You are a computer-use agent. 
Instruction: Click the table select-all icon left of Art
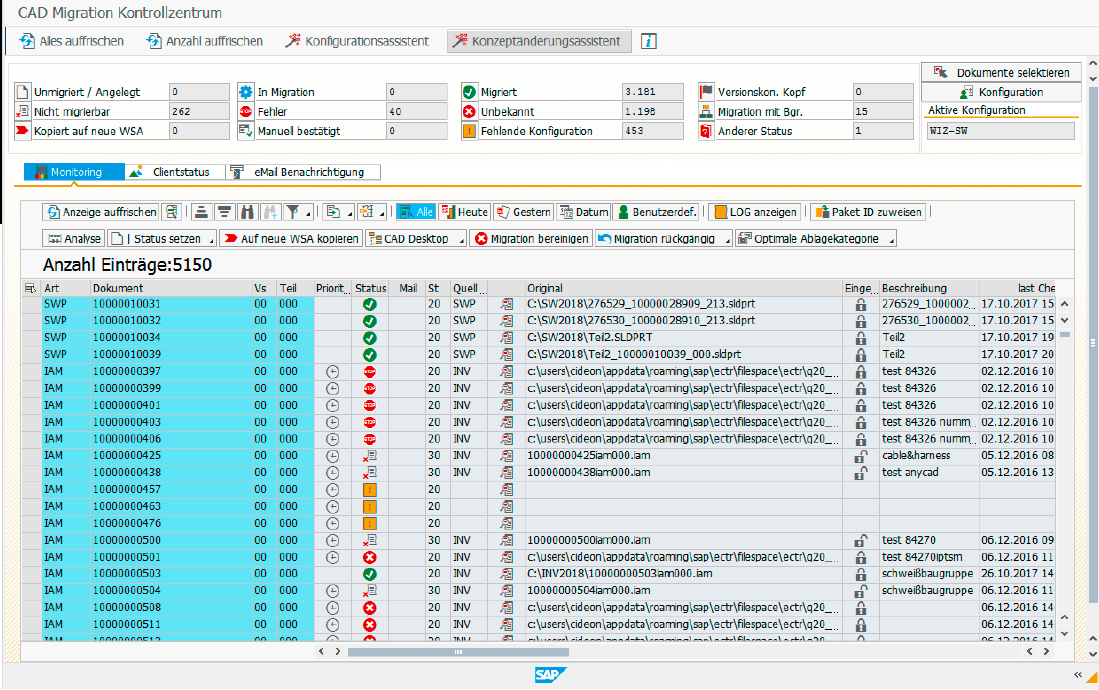pyautogui.click(x=30, y=288)
